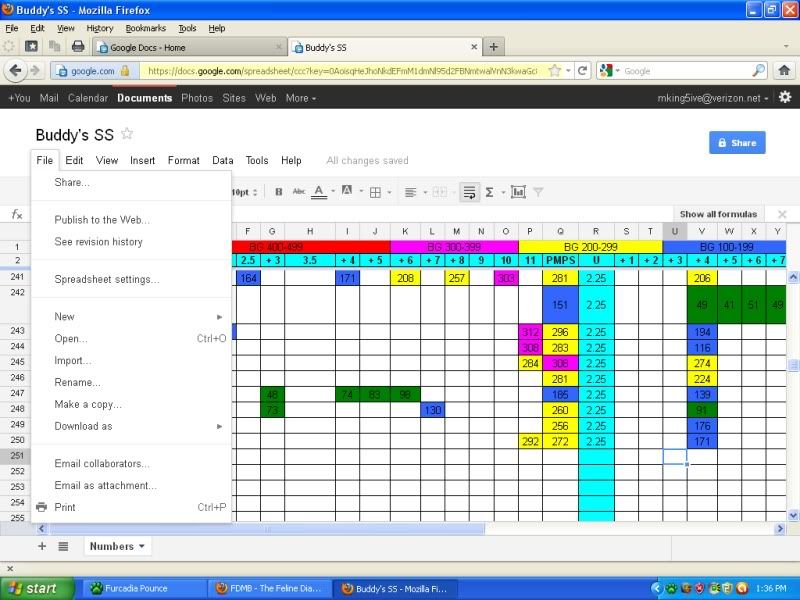The width and height of the screenshot is (800, 600).
Task: Click the bookmark star in address bar
Action: tap(555, 71)
